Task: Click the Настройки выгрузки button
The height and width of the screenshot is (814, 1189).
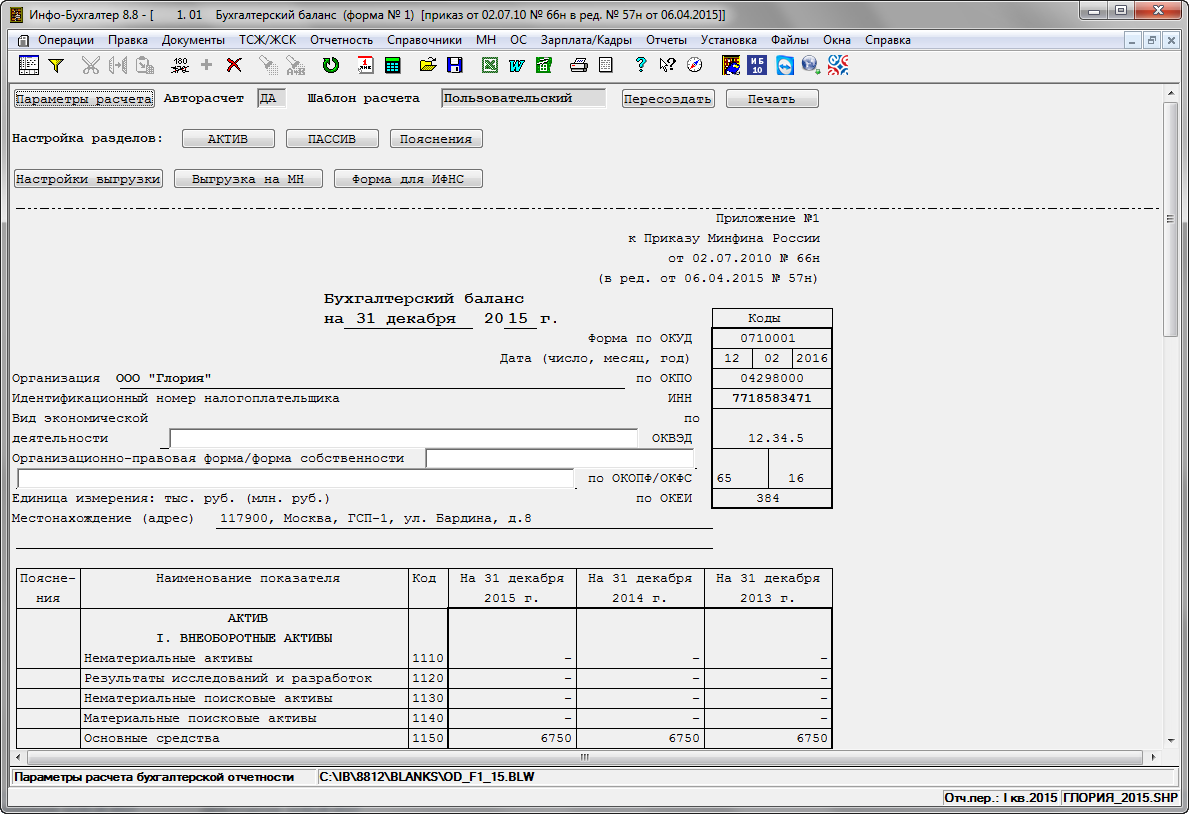Action: pyautogui.click(x=88, y=179)
